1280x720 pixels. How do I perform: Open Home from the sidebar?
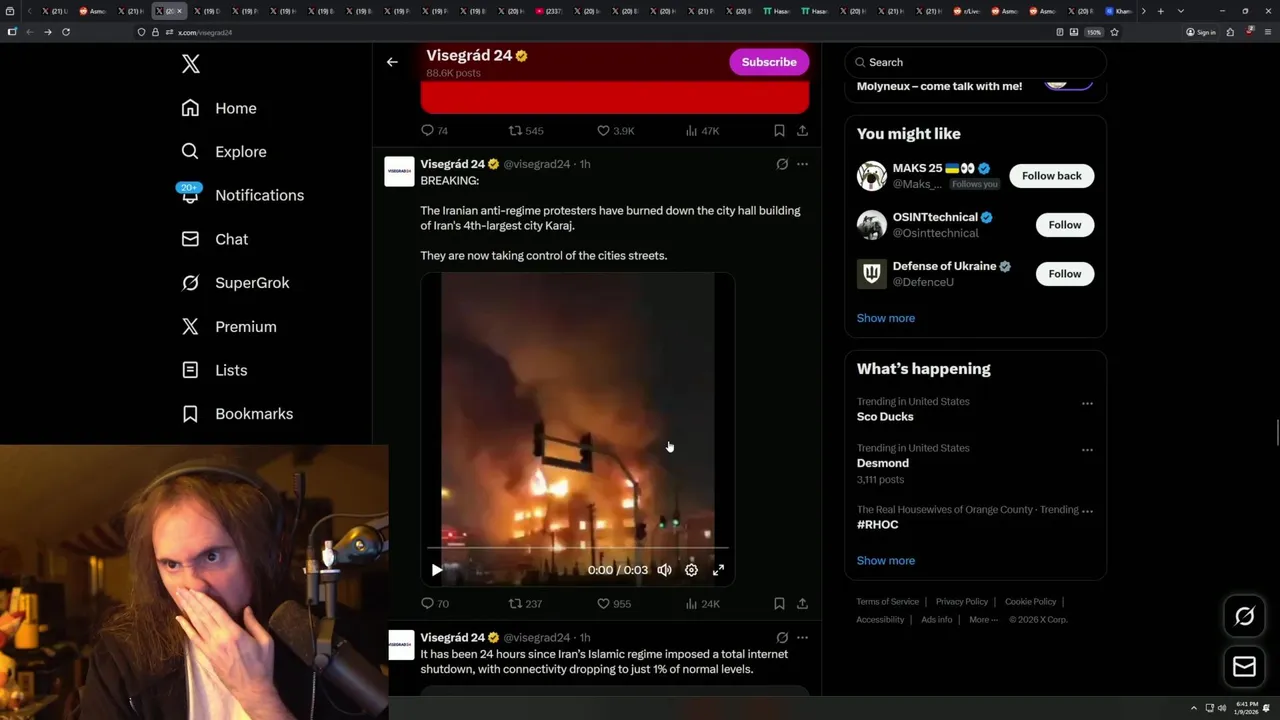(x=219, y=108)
